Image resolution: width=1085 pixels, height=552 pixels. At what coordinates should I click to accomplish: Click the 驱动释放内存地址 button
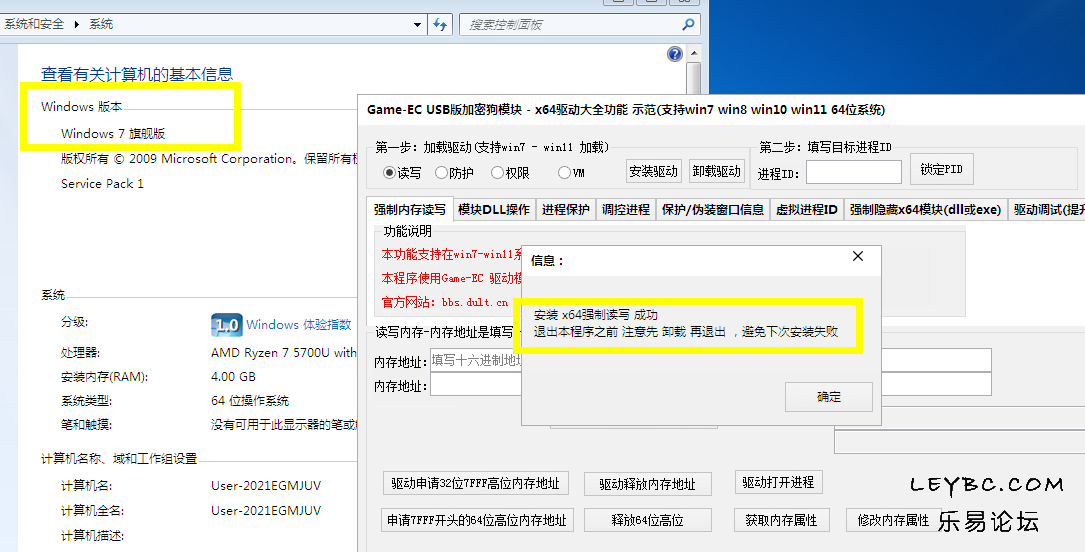(x=648, y=484)
